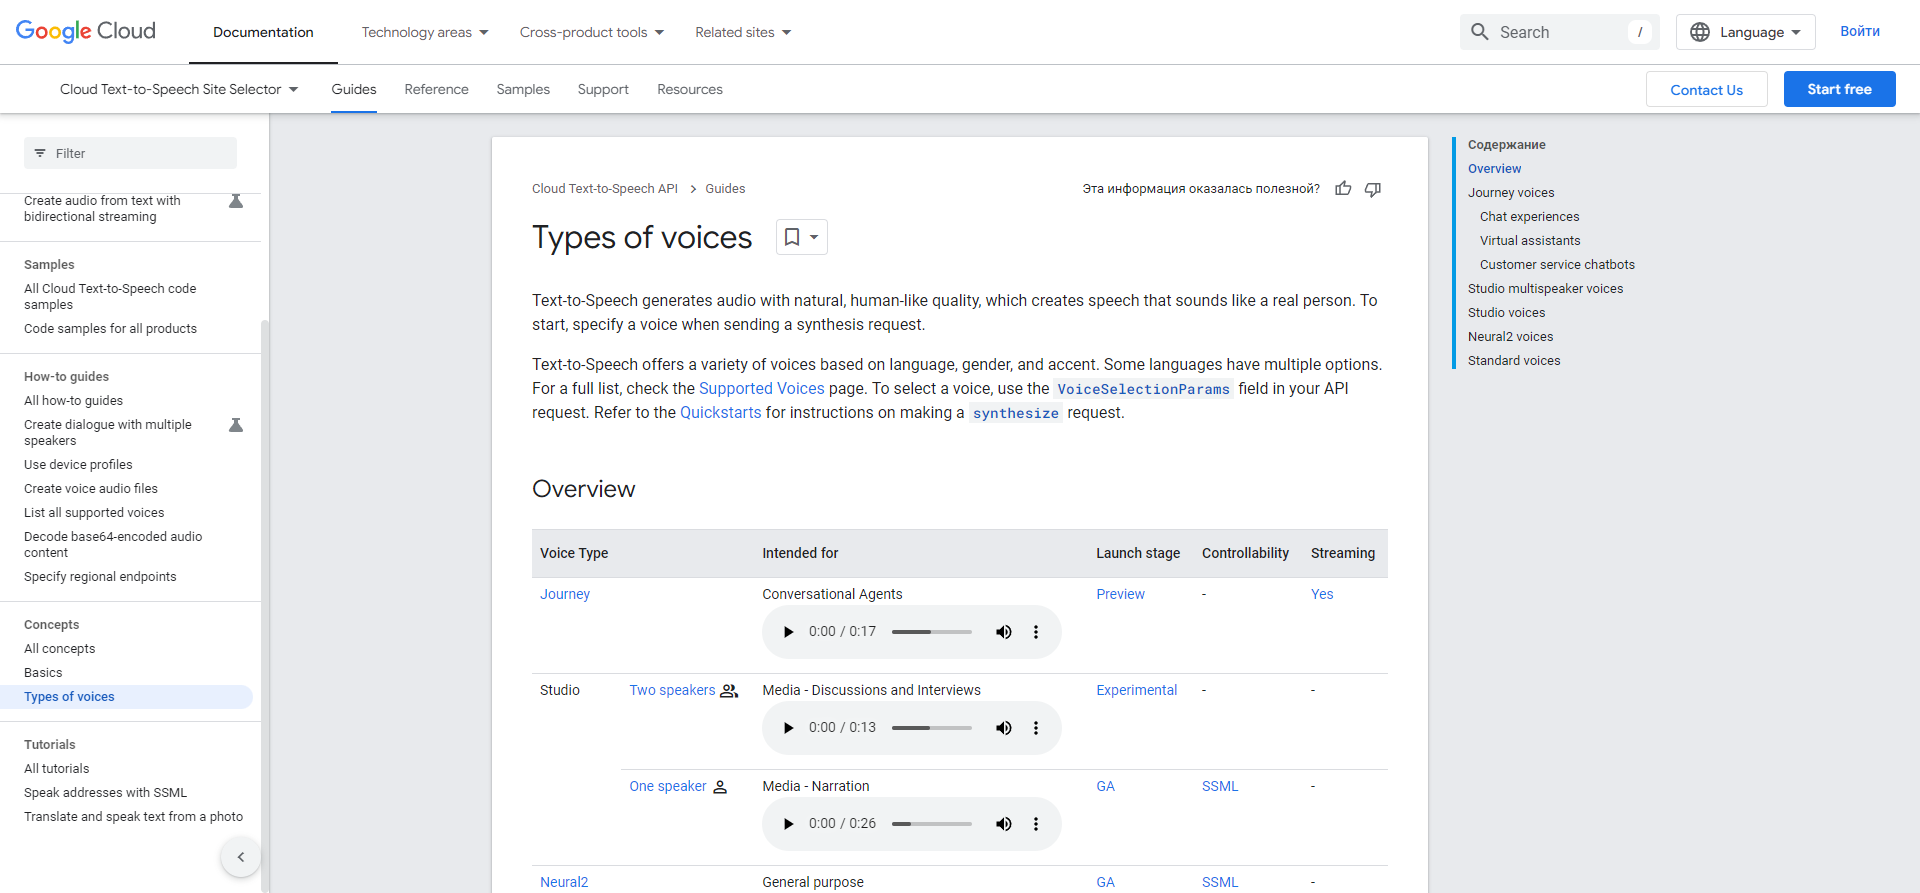The image size is (1920, 893).
Task: Play the Journey voice audio sample
Action: (788, 632)
